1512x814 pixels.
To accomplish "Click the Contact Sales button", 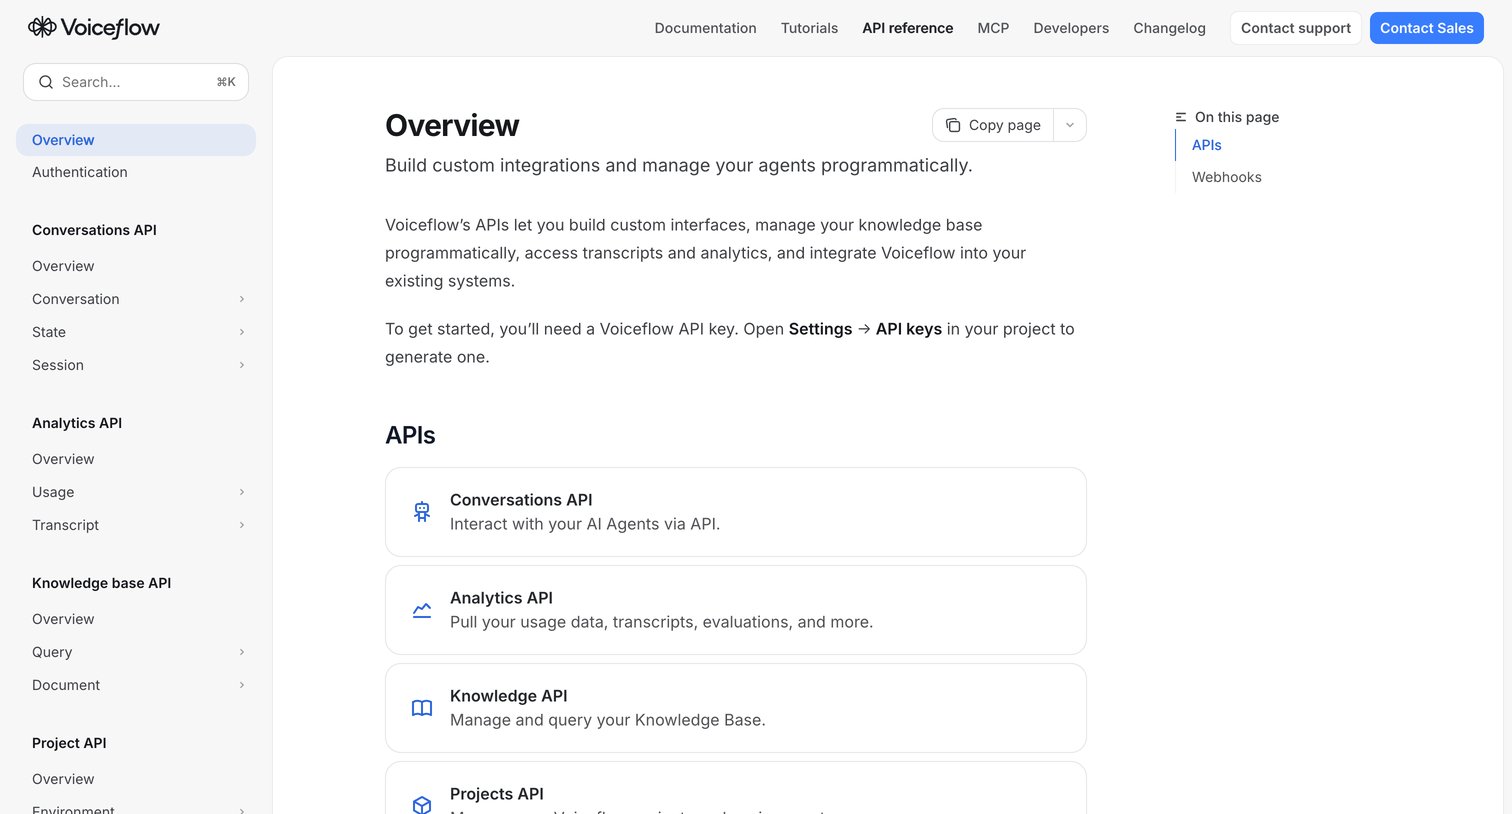I will click(1427, 28).
